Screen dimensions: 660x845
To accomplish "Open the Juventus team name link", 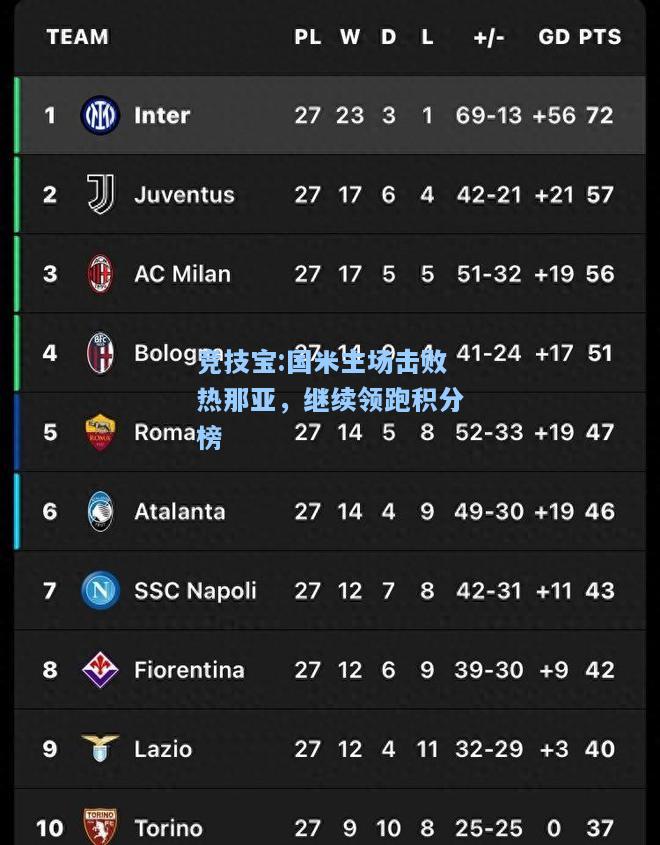I will [x=184, y=195].
